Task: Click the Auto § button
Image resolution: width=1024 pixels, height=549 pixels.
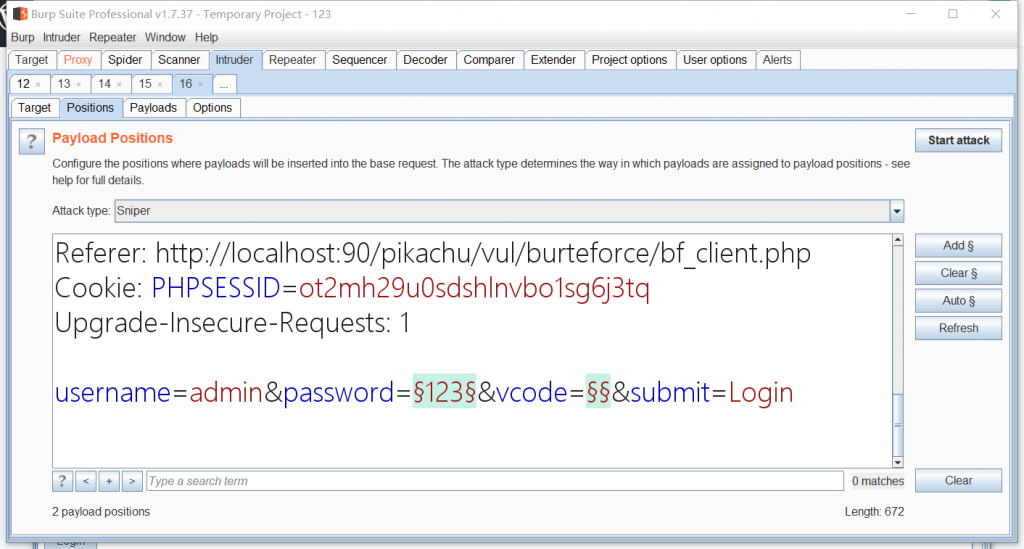Action: [958, 301]
